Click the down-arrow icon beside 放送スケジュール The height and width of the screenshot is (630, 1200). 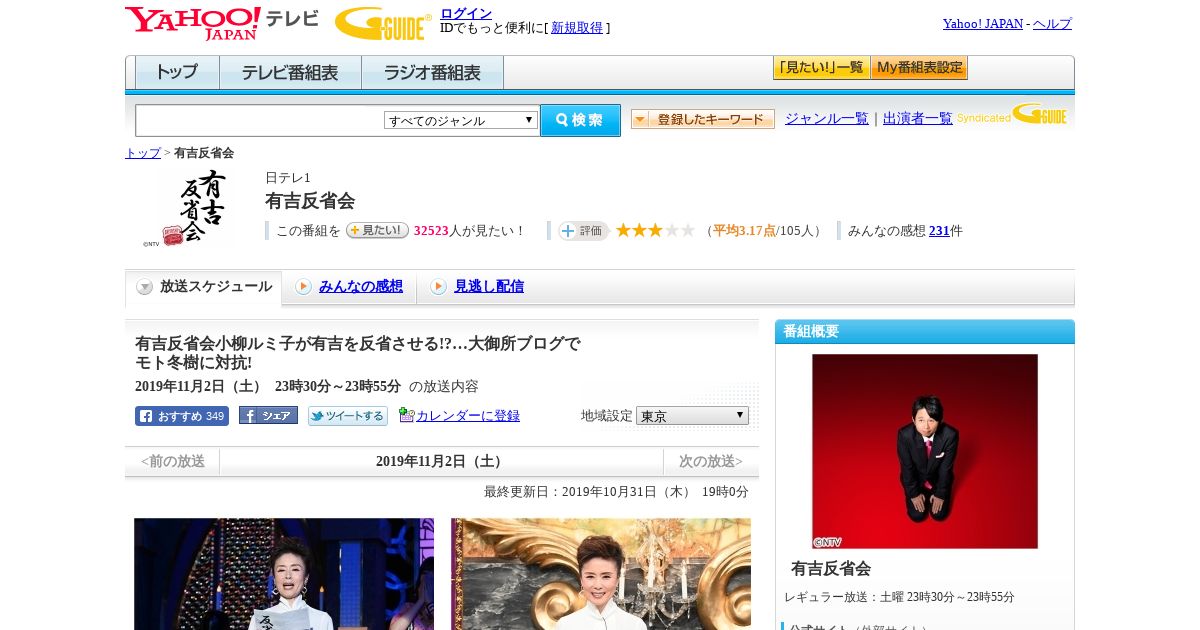point(145,287)
